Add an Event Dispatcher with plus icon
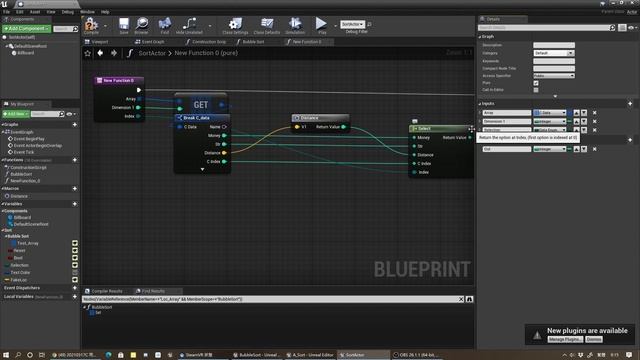Screen dimensions: 640x360 [x=75, y=288]
